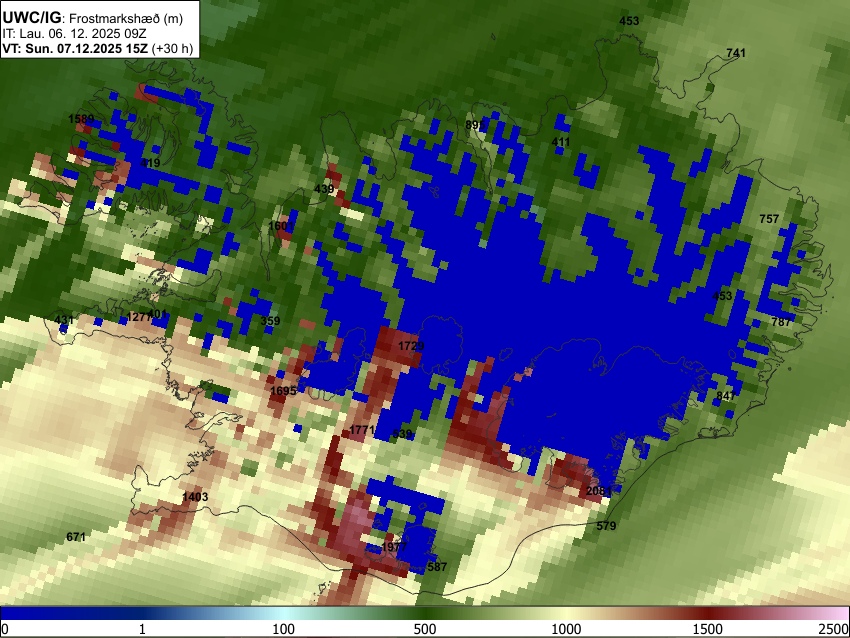Click the map value 671
Viewport: 850px width, 638px height.
(x=76, y=537)
